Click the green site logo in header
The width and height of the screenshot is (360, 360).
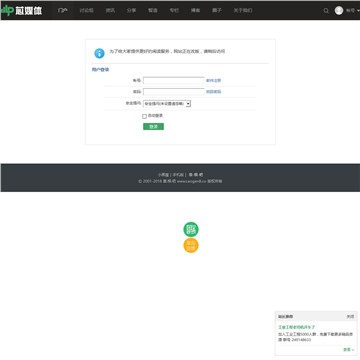21,10
